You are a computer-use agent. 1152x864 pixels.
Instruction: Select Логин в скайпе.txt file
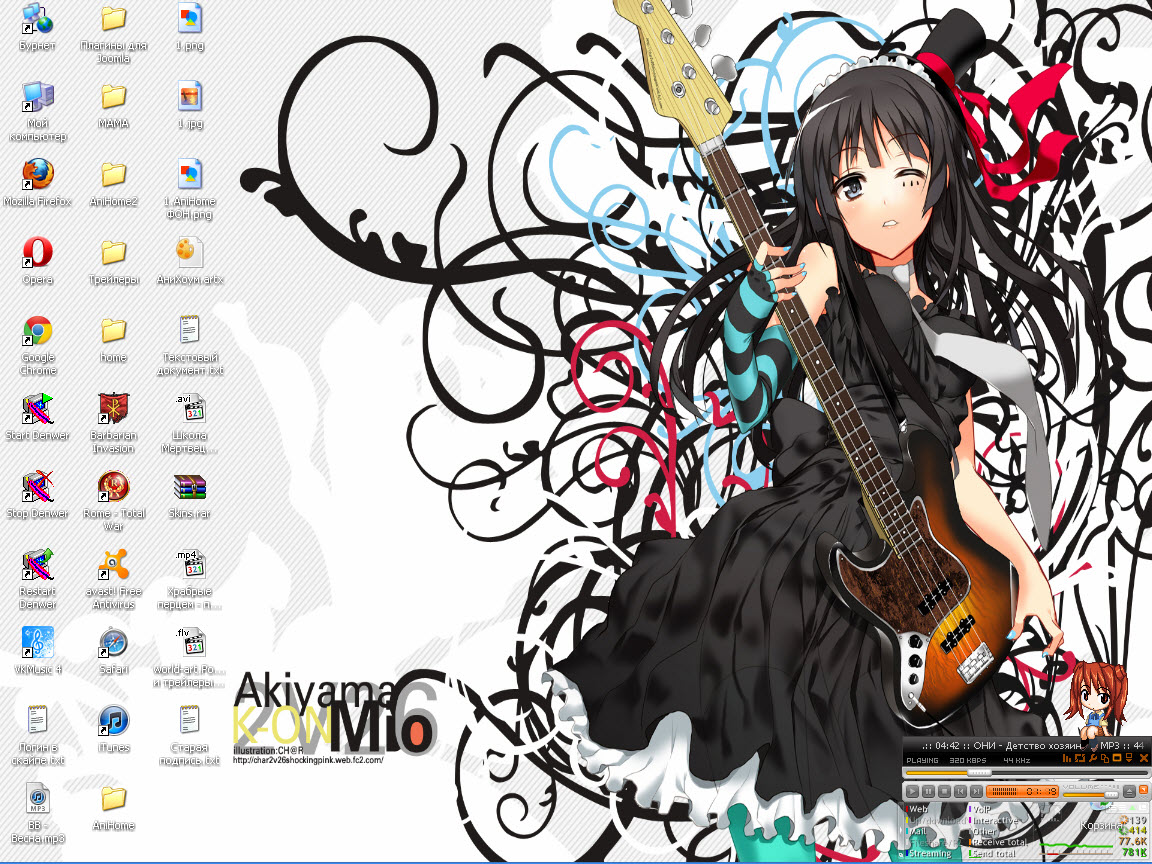point(37,735)
